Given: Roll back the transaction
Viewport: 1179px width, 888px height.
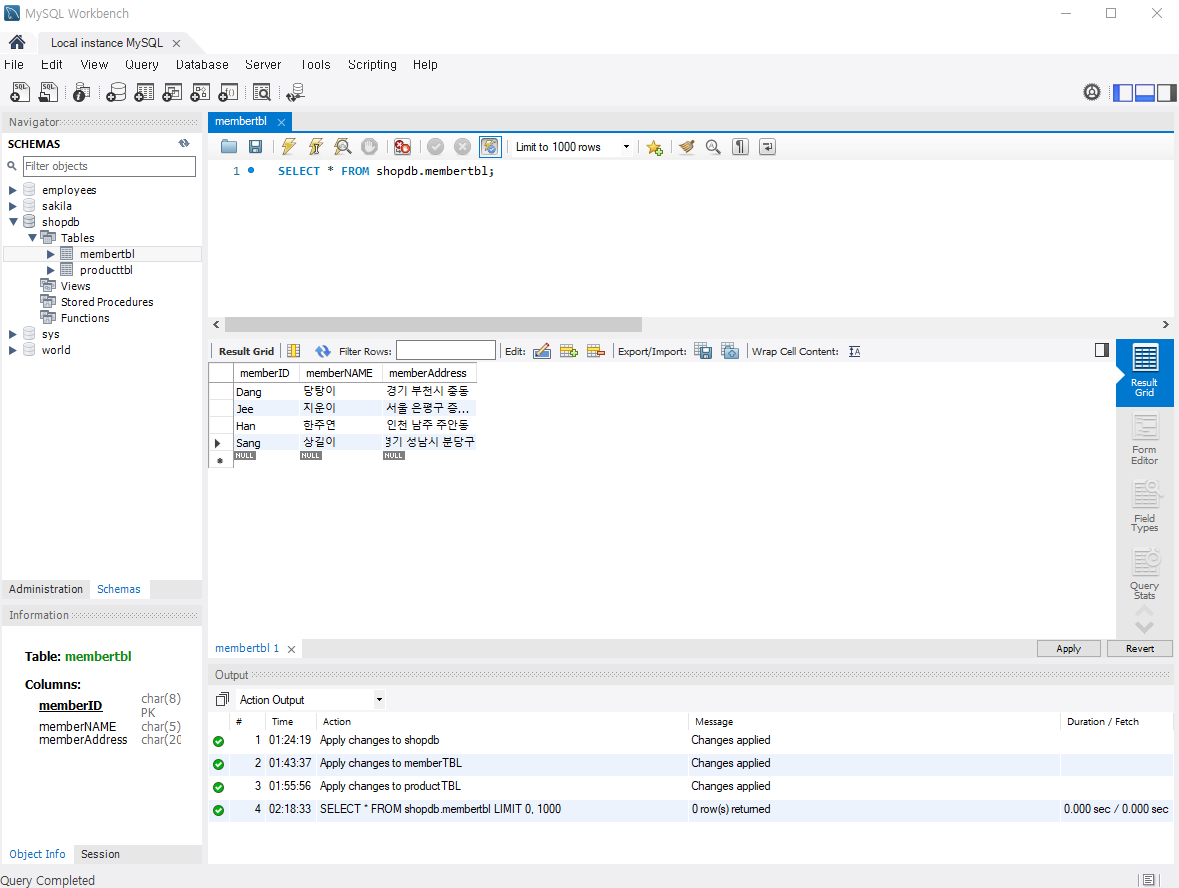Looking at the screenshot, I should point(462,147).
